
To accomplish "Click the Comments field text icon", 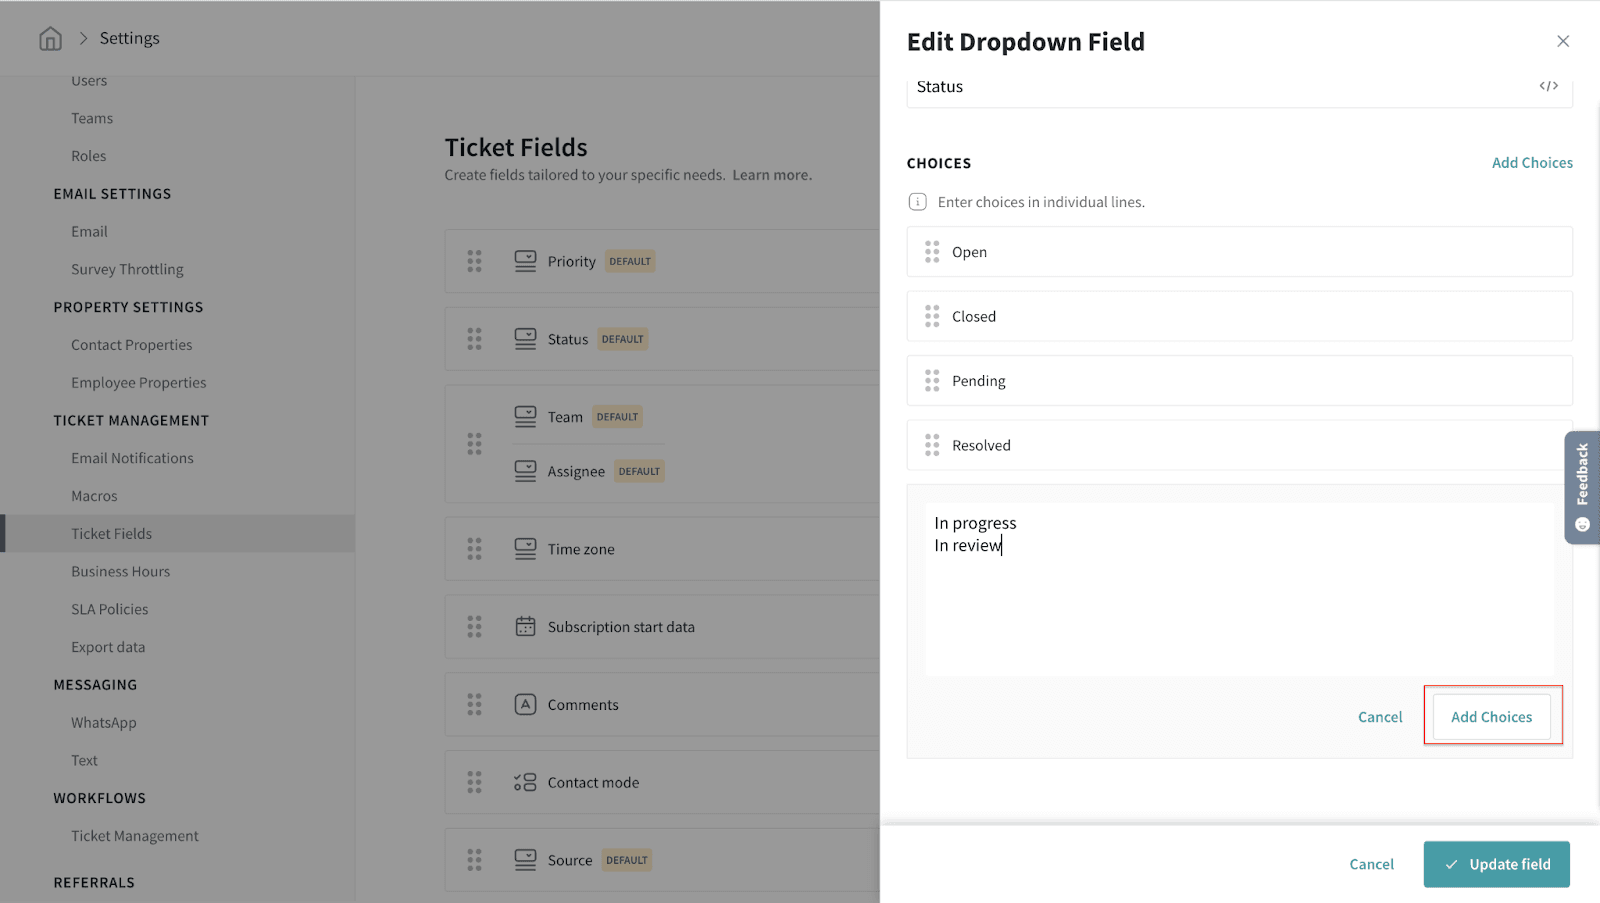I will [x=525, y=705].
